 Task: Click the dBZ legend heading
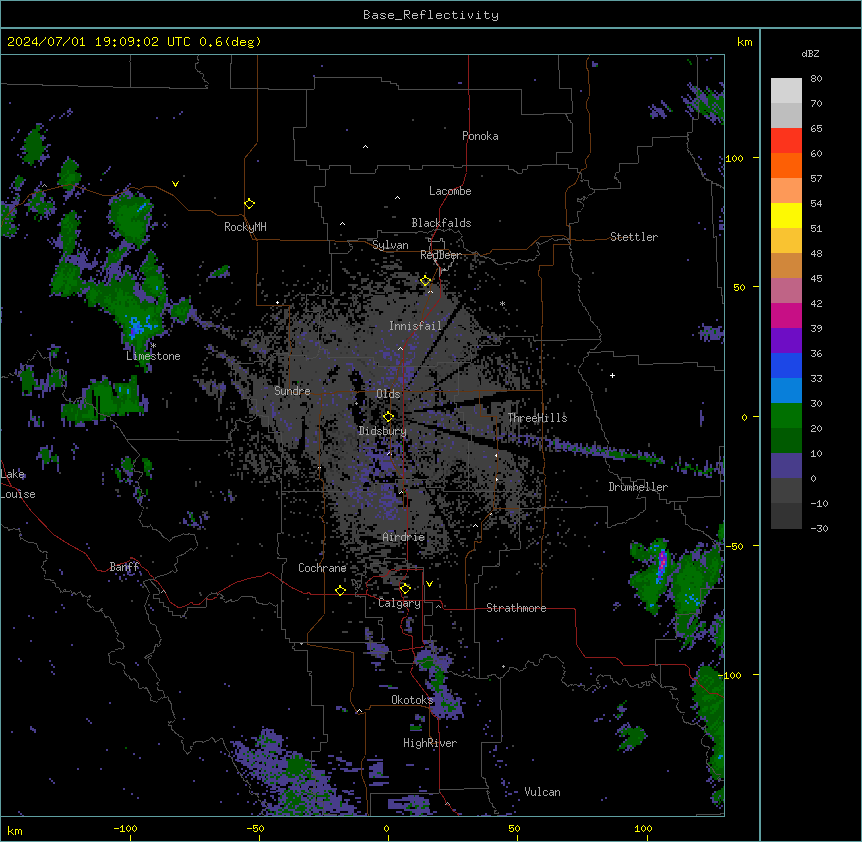(x=810, y=54)
